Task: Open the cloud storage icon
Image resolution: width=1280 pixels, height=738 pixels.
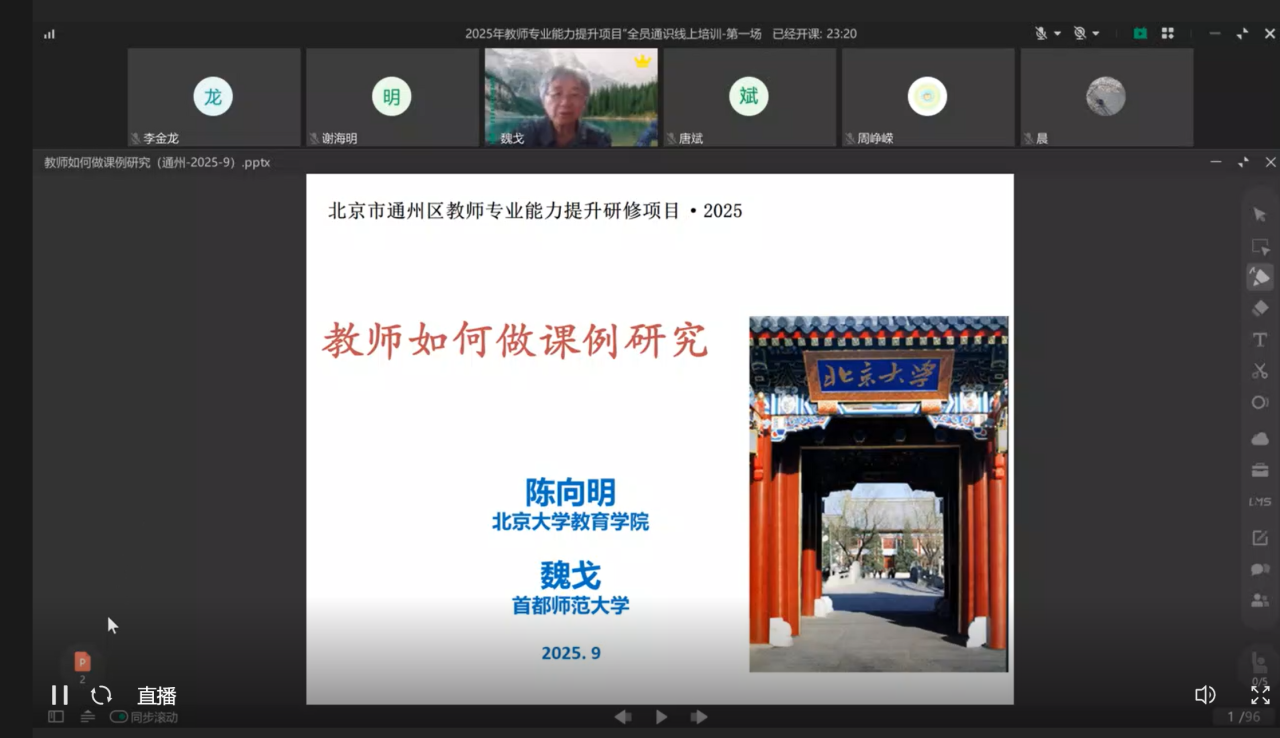Action: 1259,439
